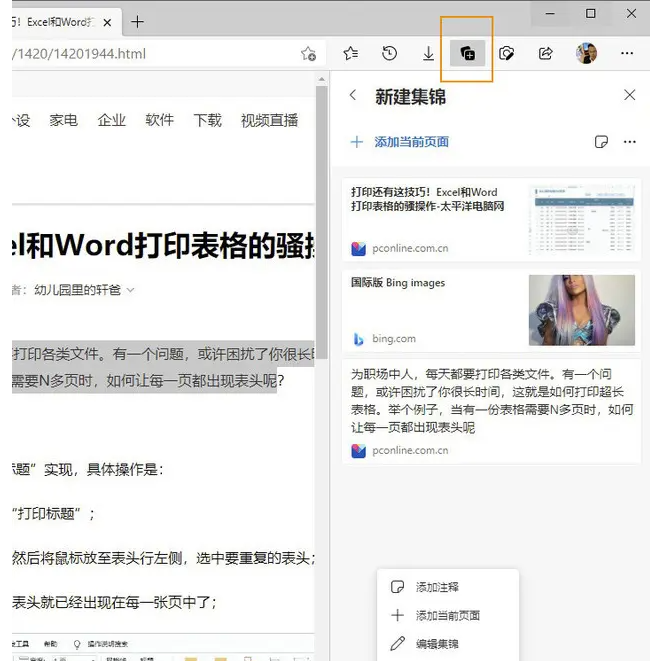650x661 pixels.
Task: Click the scrollbar up arrow
Action: (x=322, y=79)
